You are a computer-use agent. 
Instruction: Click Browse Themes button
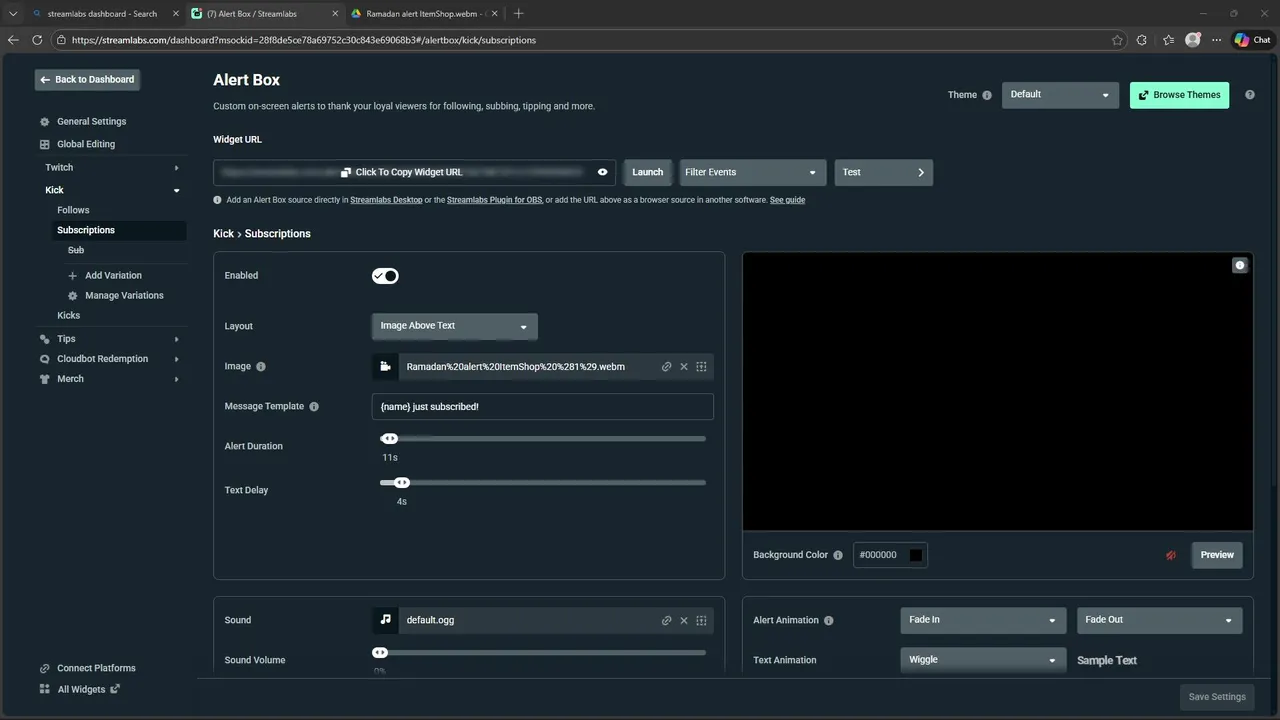tap(1179, 95)
